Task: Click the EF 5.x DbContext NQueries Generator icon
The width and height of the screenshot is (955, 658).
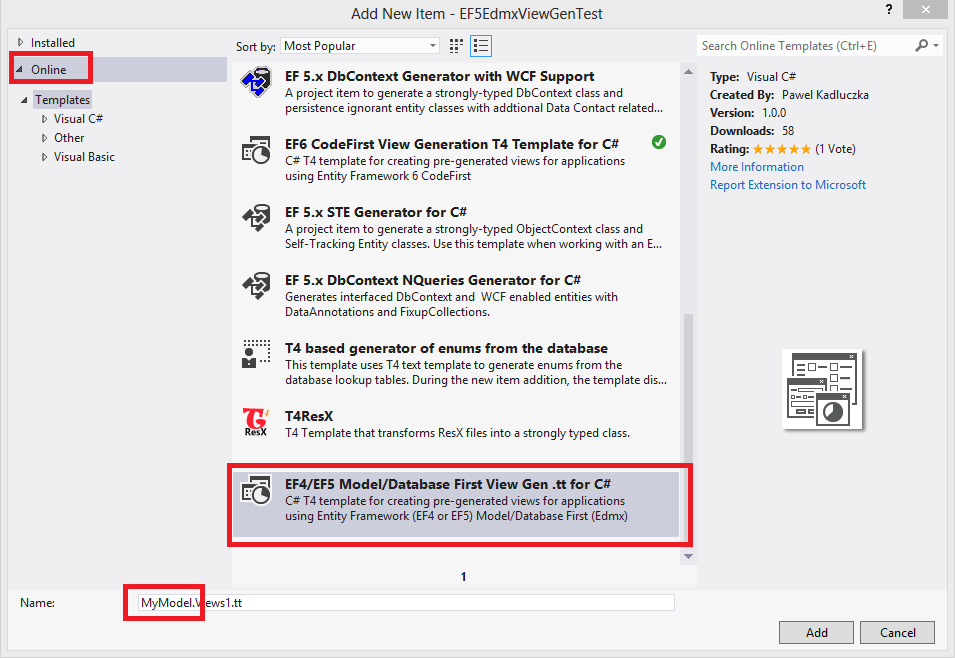Action: [257, 287]
